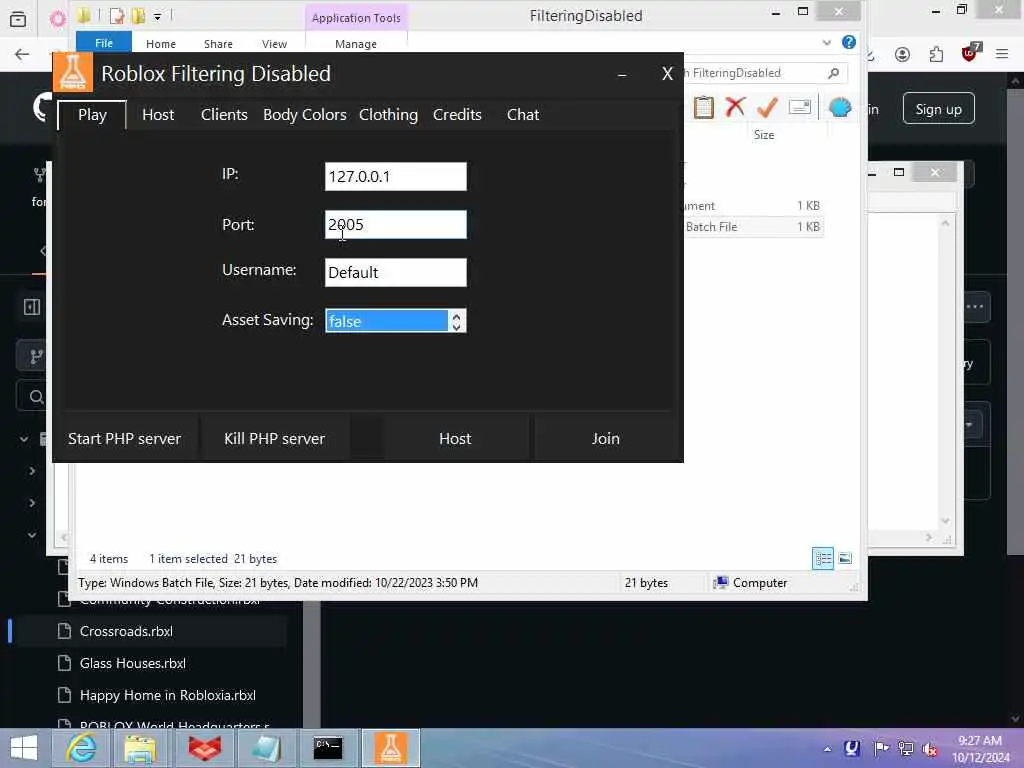
Task: Click into the IP address field
Action: click(x=396, y=176)
